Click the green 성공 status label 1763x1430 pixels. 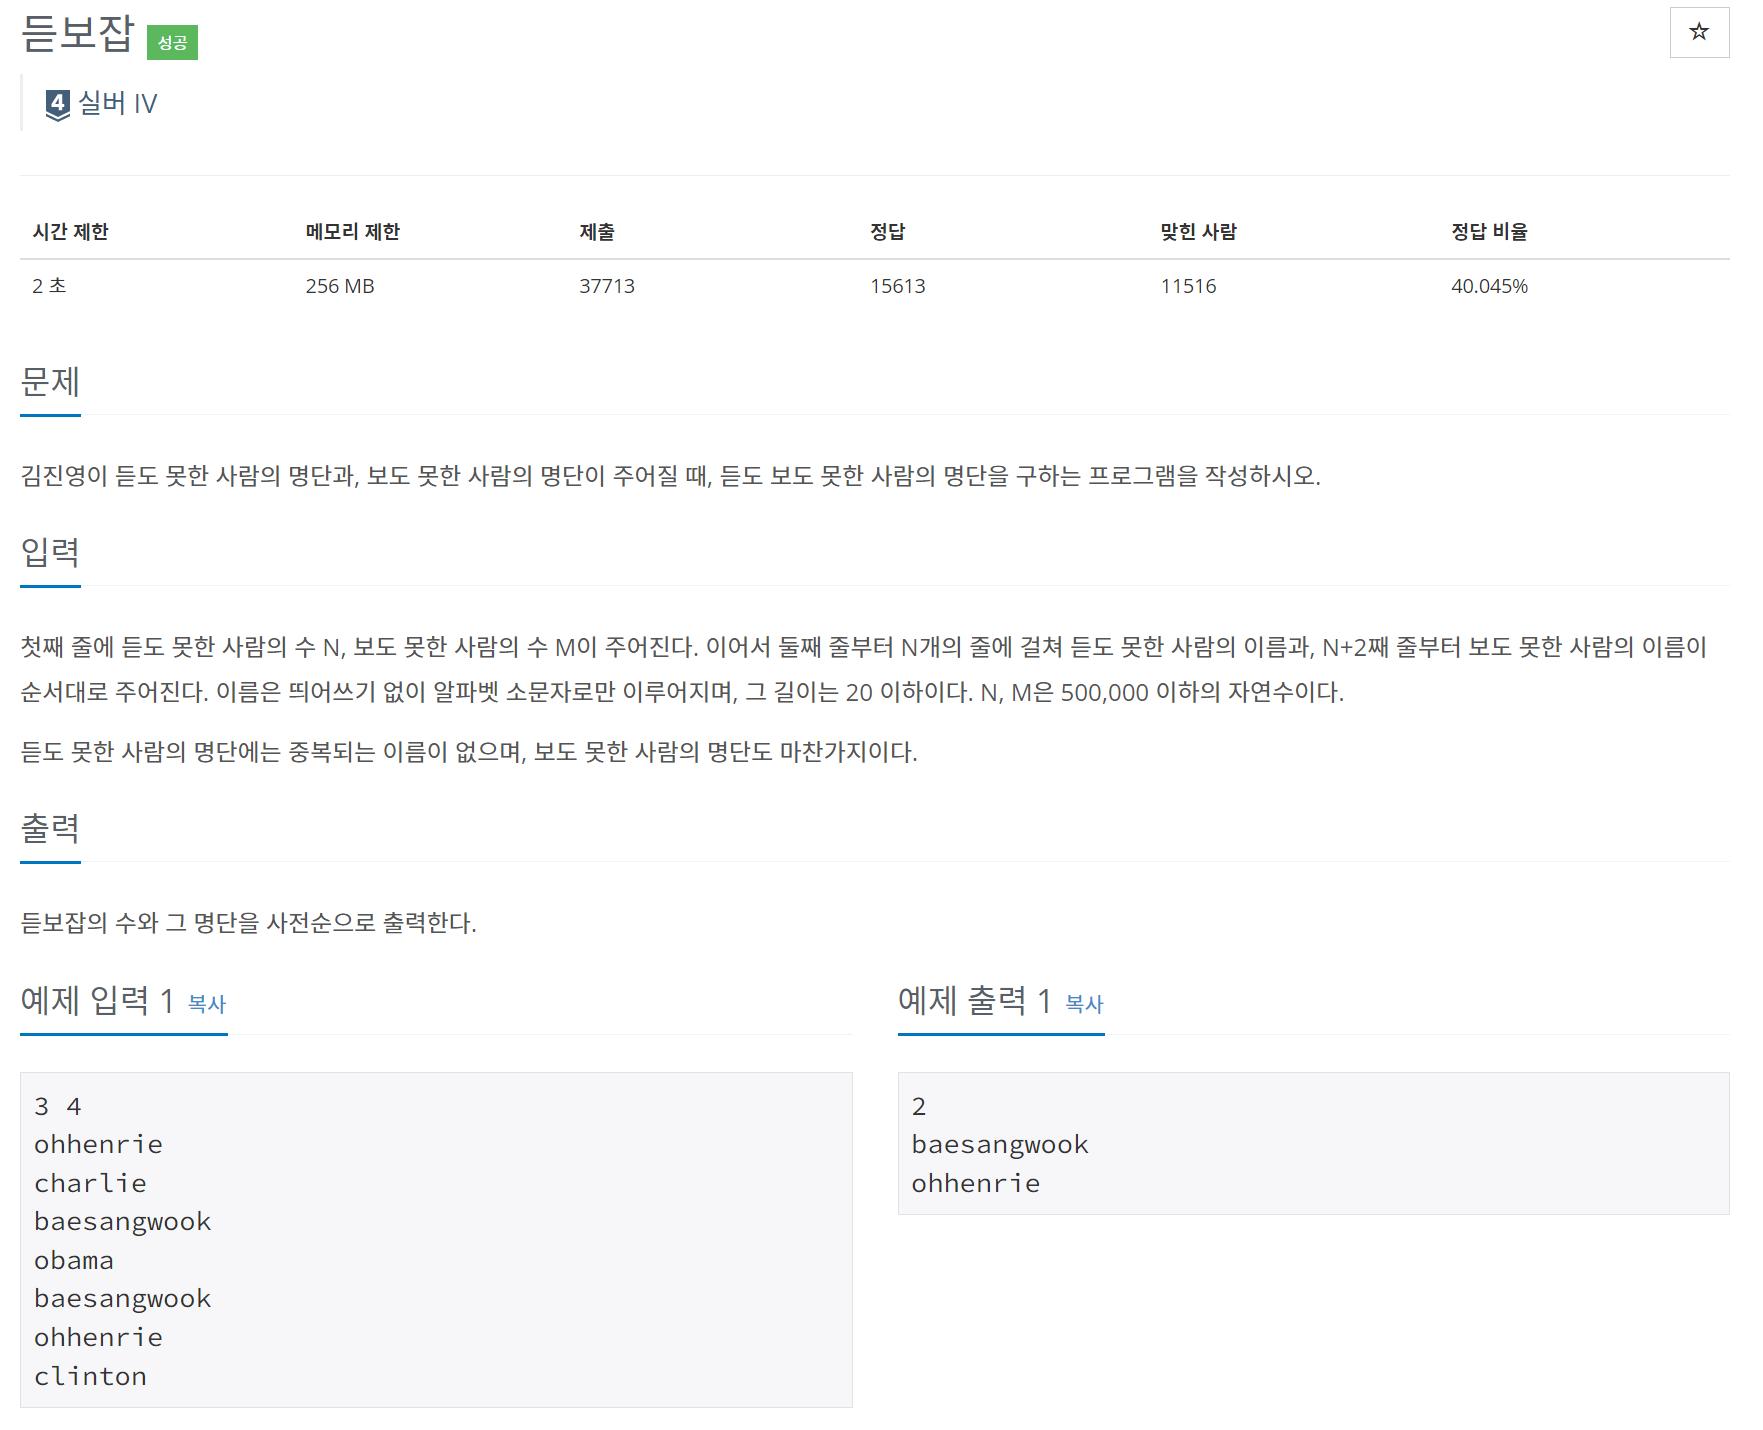tap(172, 42)
